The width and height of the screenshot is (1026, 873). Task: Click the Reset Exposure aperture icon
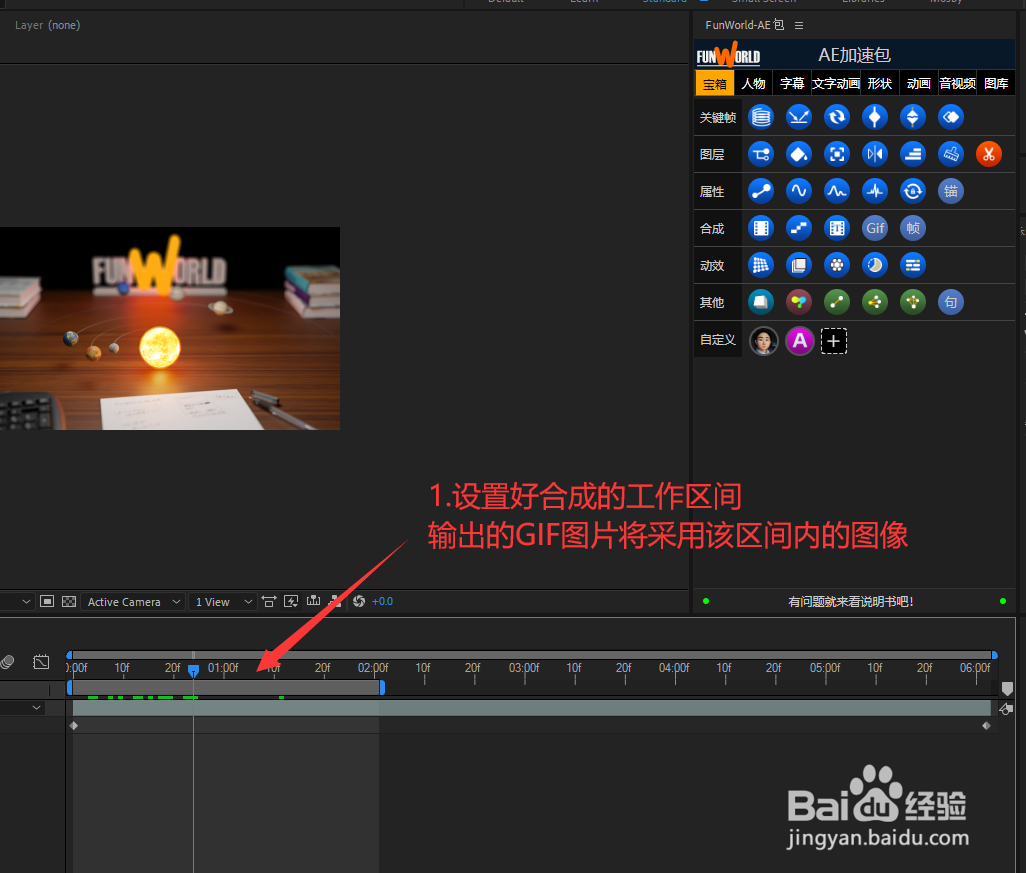pyautogui.click(x=359, y=601)
